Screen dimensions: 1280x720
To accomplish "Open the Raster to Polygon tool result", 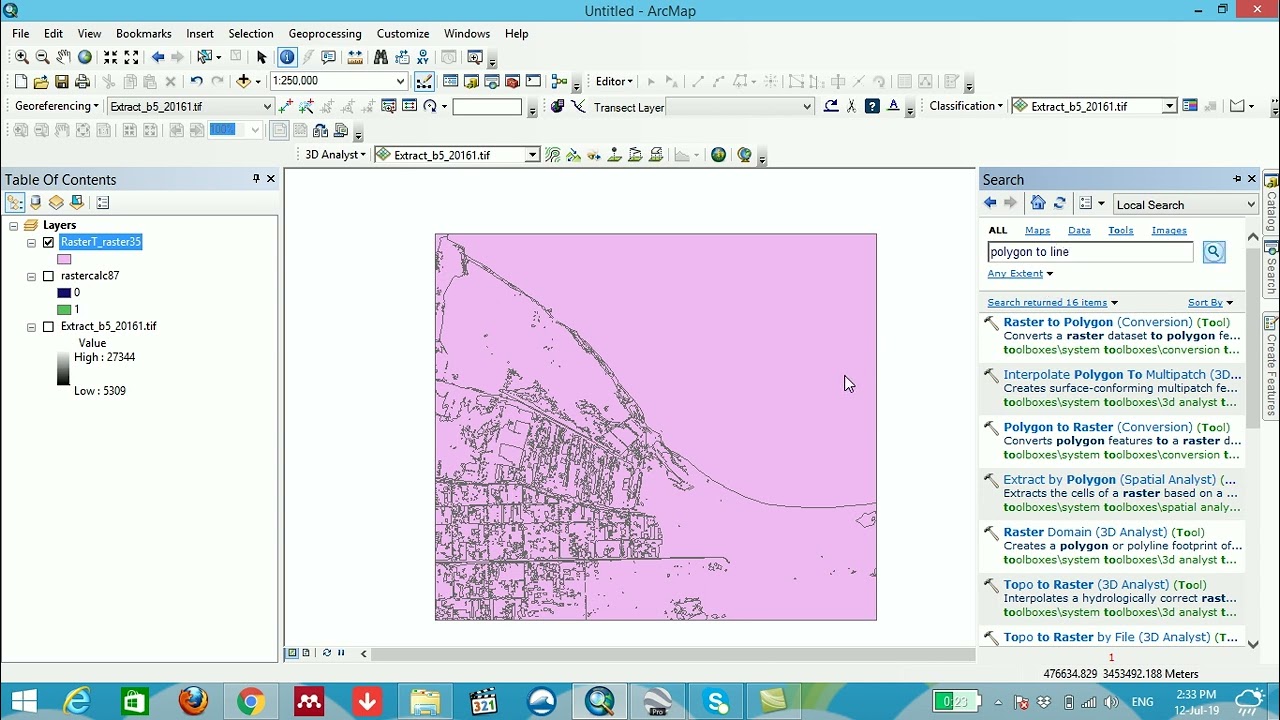I will 1117,322.
